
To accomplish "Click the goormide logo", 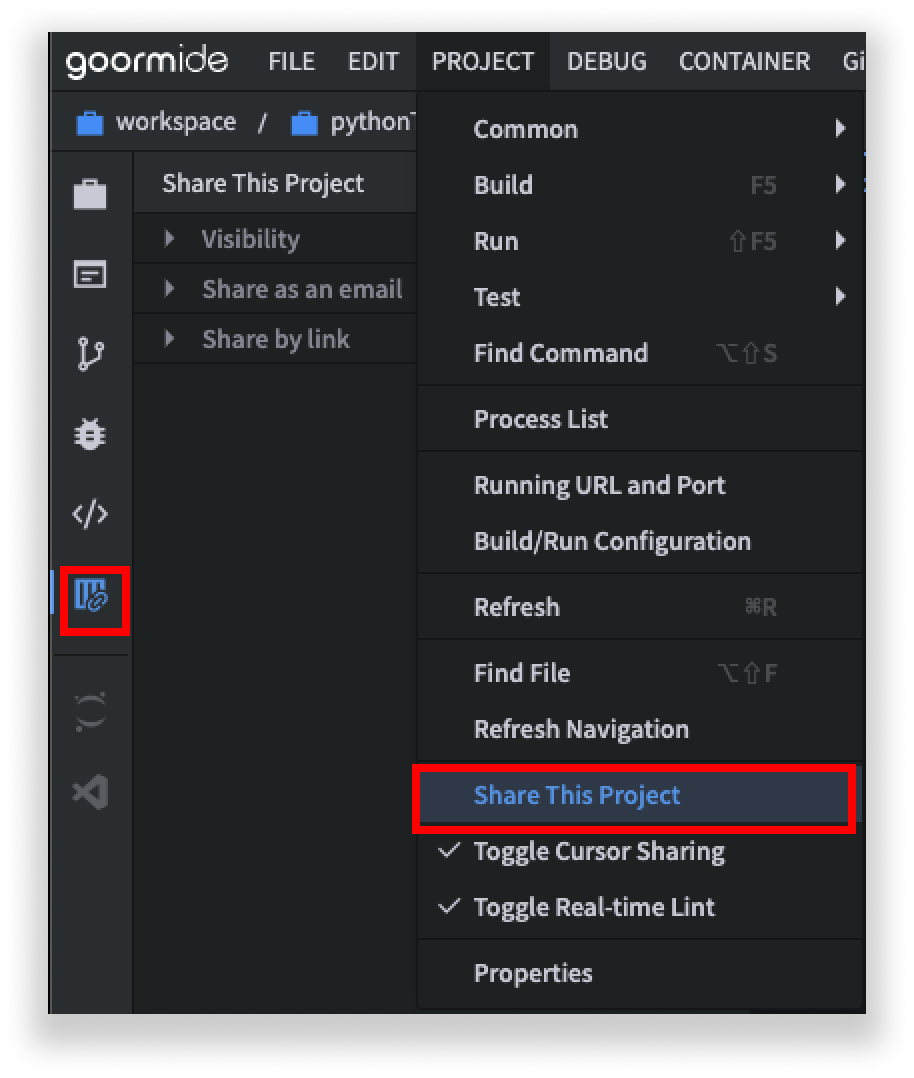I will click(146, 61).
